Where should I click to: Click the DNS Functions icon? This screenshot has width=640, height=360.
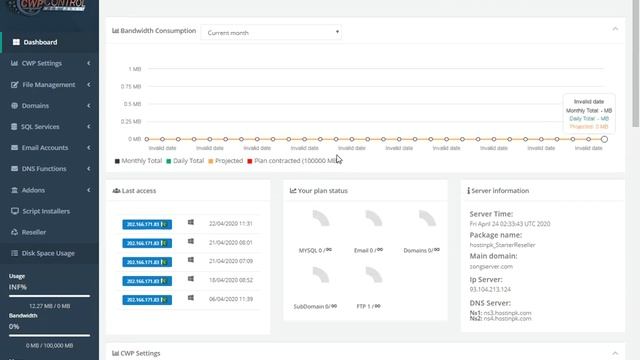14,169
